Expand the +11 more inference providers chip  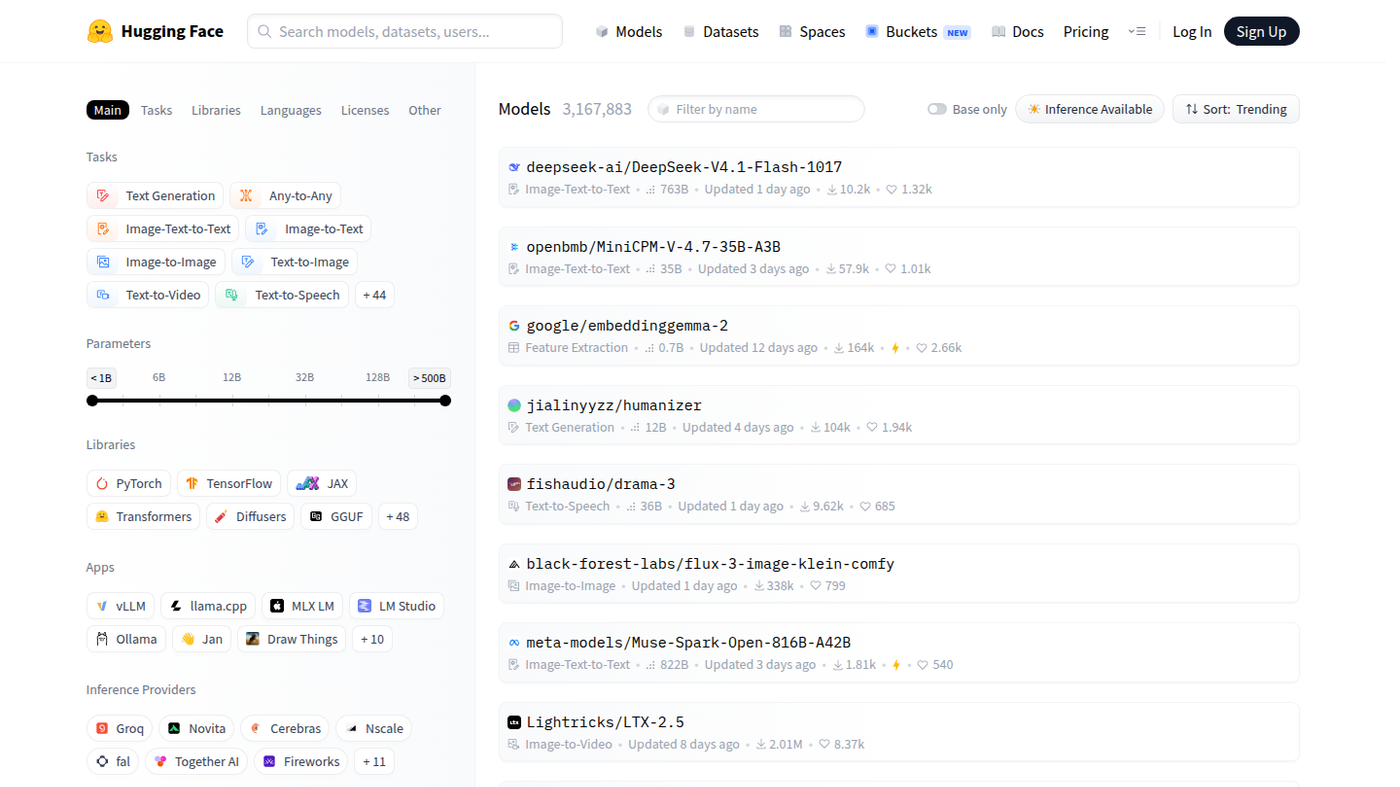point(374,762)
